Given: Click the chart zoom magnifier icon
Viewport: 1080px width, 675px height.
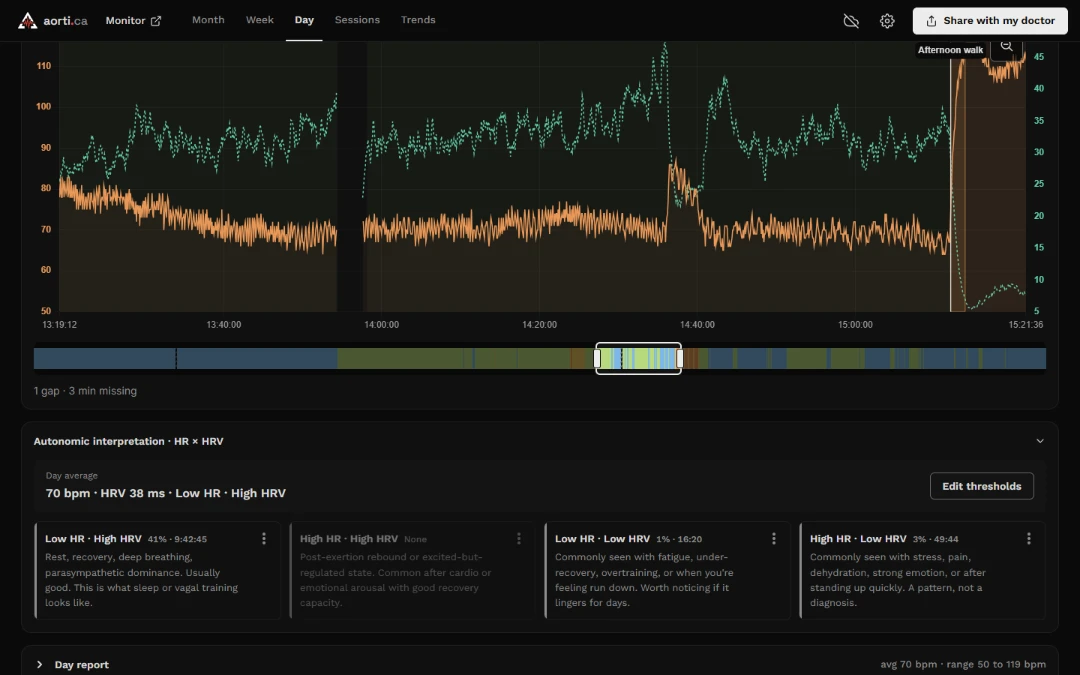Looking at the screenshot, I should pos(1006,47).
